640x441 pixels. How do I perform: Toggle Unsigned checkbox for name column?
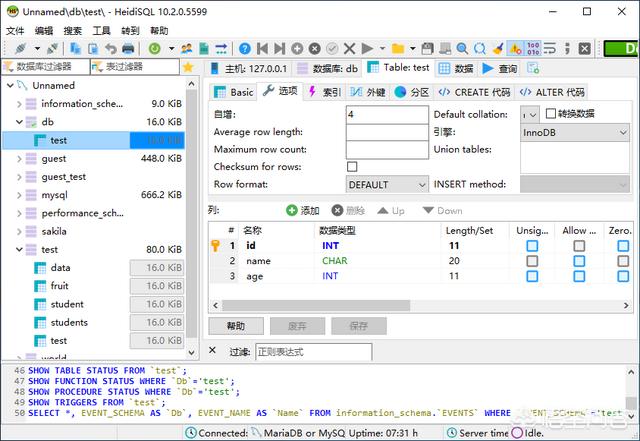coord(532,261)
